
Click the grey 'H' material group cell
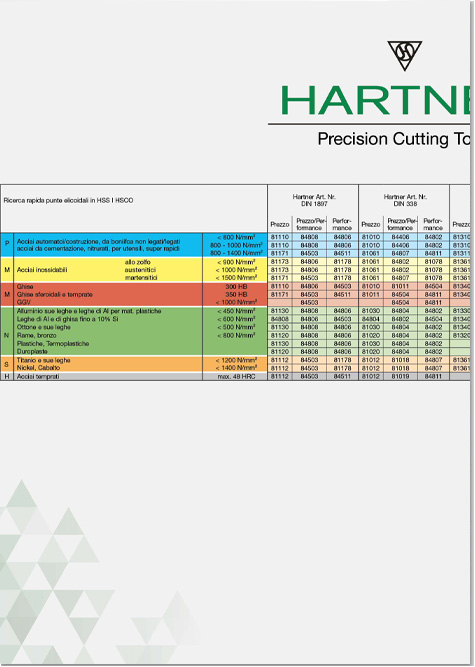pos(7,376)
